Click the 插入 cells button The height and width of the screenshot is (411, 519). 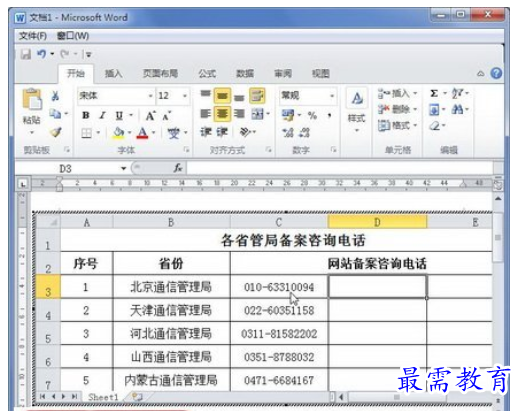click(x=397, y=93)
